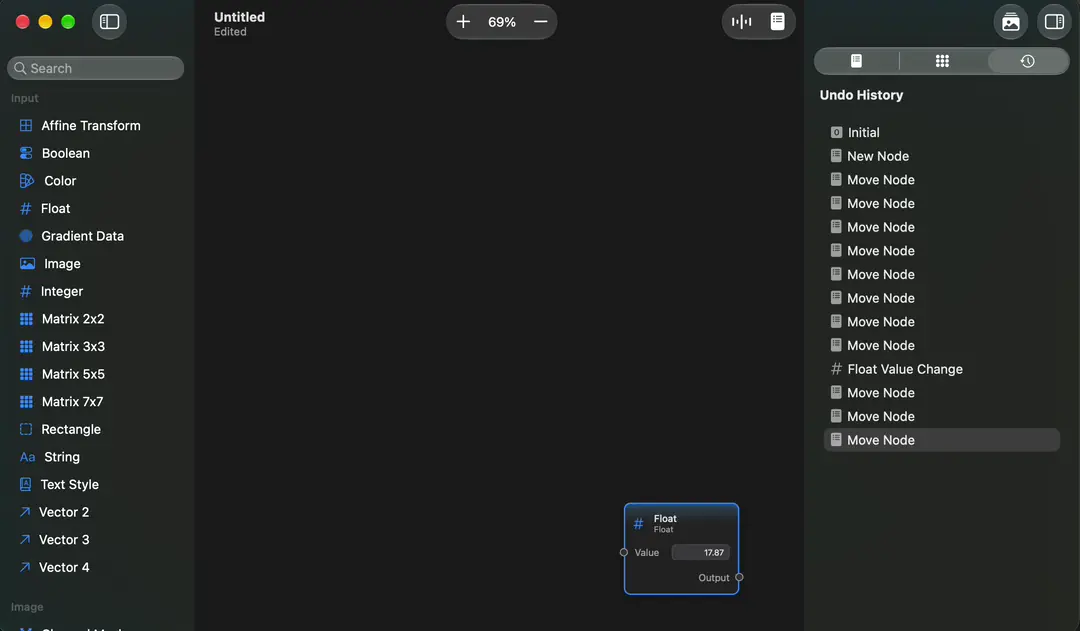
Task: Zoom in with the plus button
Action: pyautogui.click(x=463, y=22)
